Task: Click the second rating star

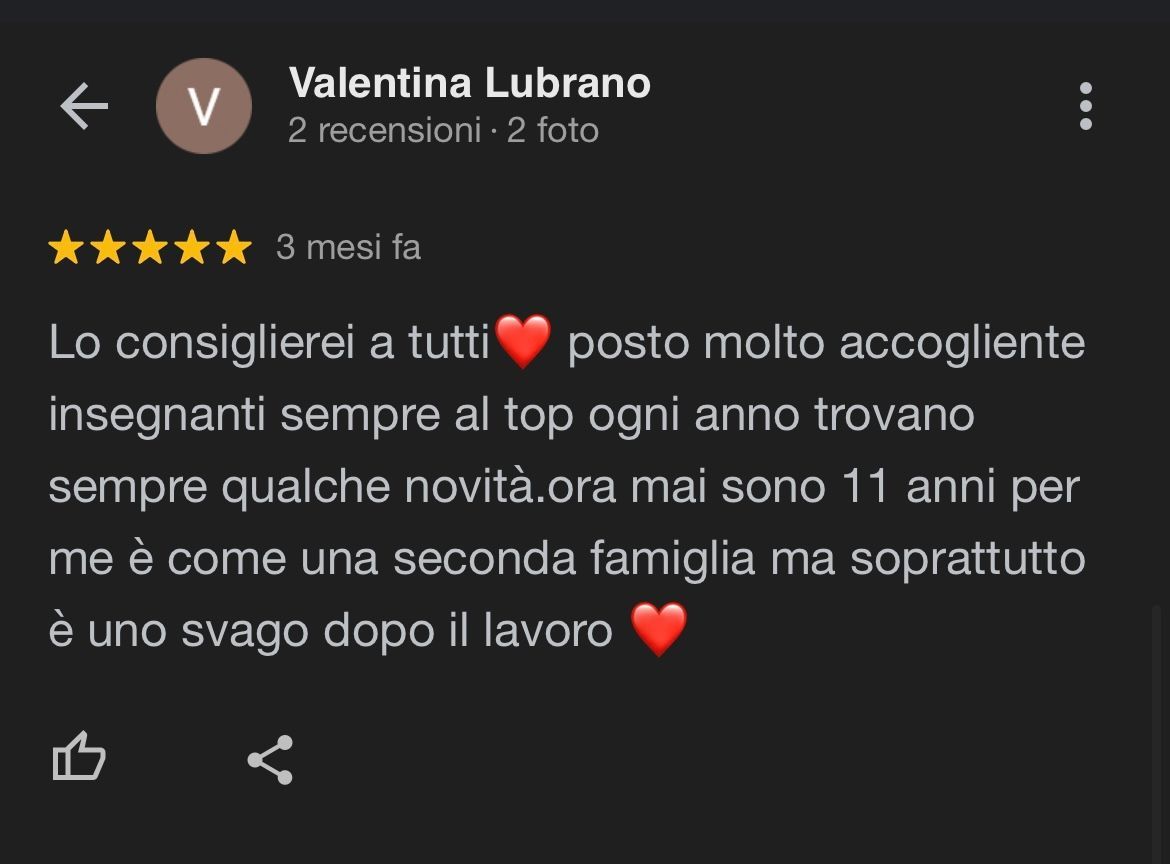Action: coord(108,247)
